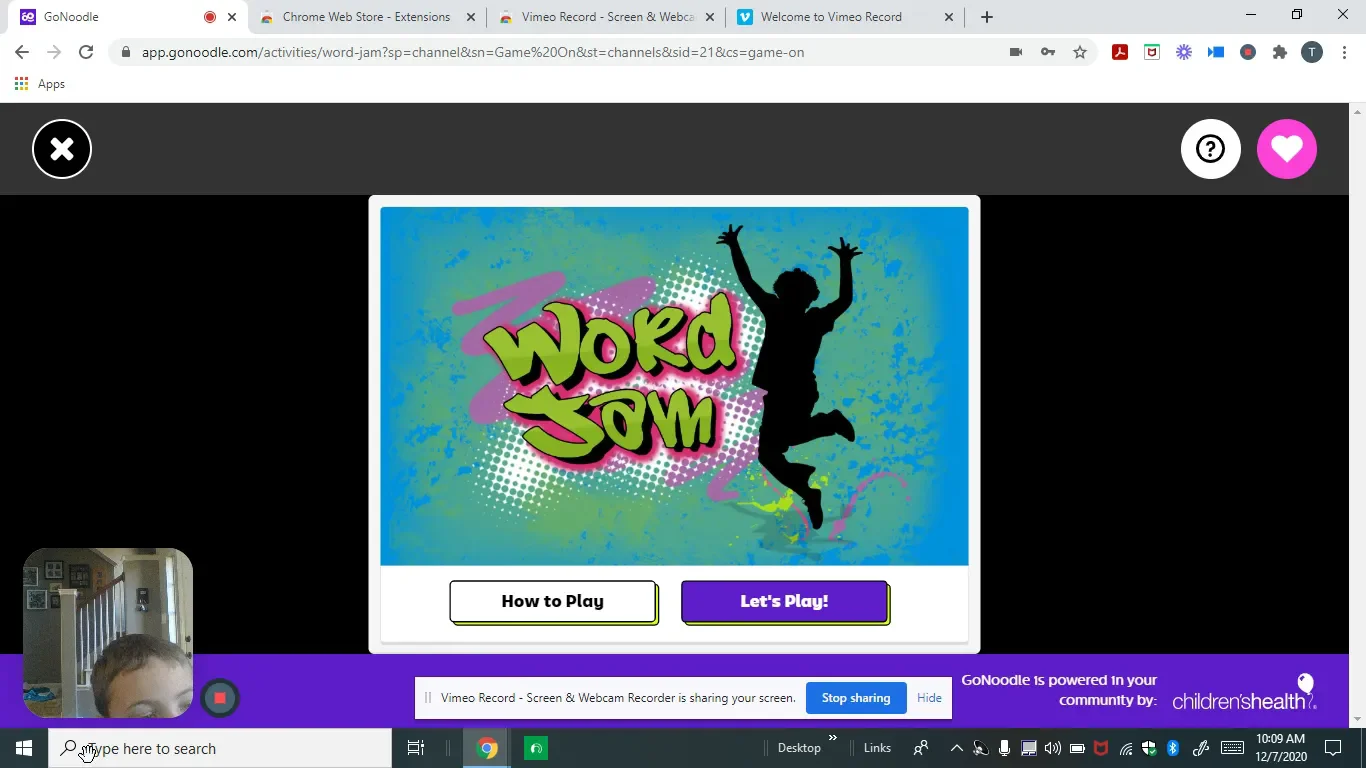Show hidden system tray icons
This screenshot has height=768, width=1366.
coord(956,748)
